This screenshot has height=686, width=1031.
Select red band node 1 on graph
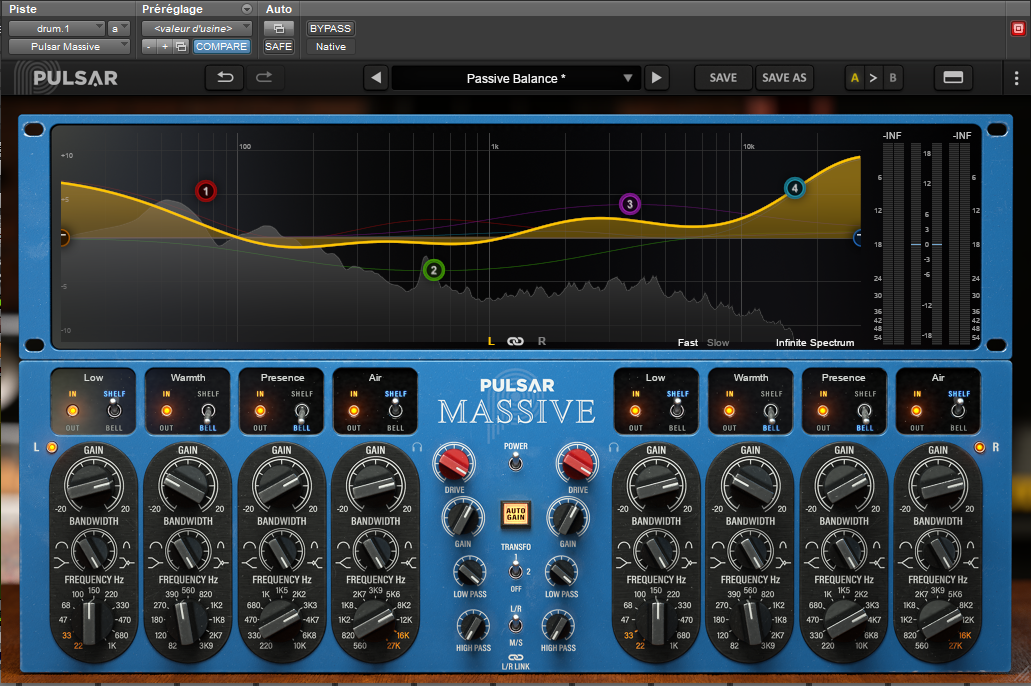click(206, 191)
